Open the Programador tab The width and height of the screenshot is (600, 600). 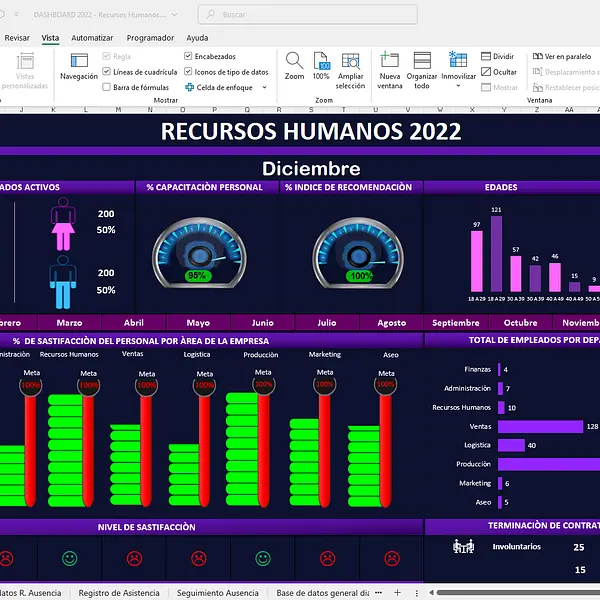coord(150,38)
